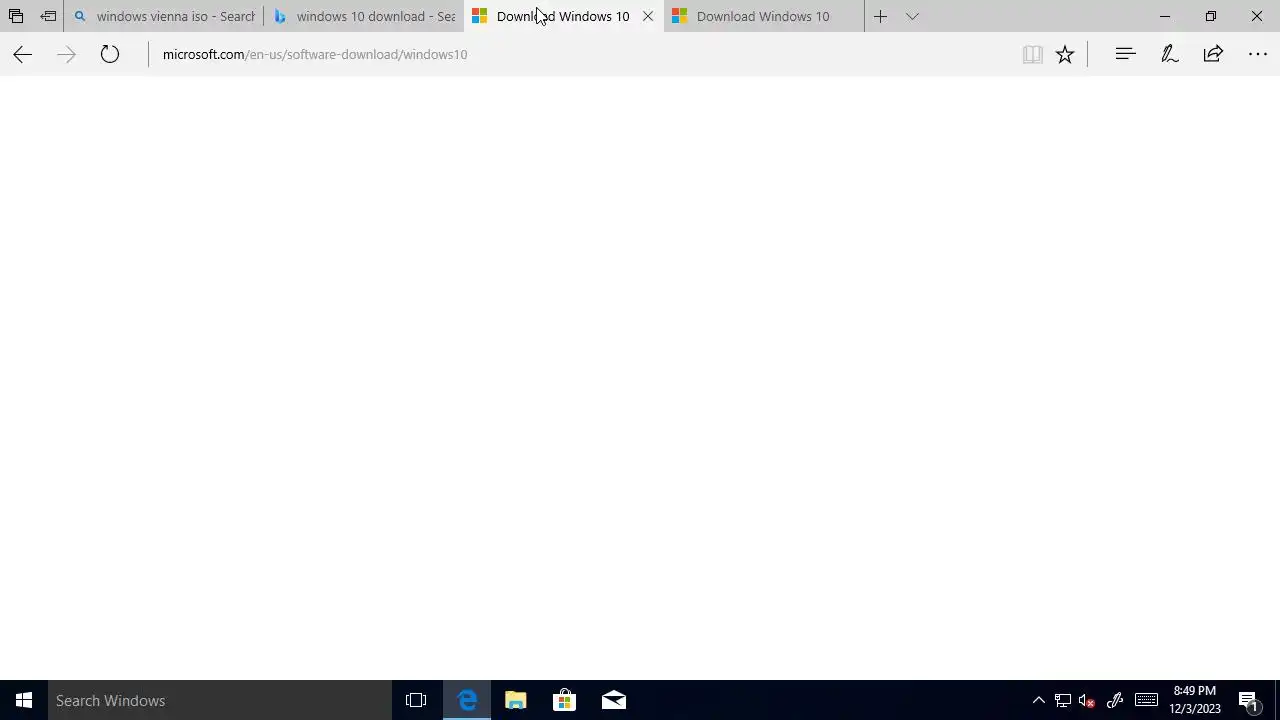Open network status tray icon
Image resolution: width=1280 pixels, height=720 pixels.
(1063, 700)
